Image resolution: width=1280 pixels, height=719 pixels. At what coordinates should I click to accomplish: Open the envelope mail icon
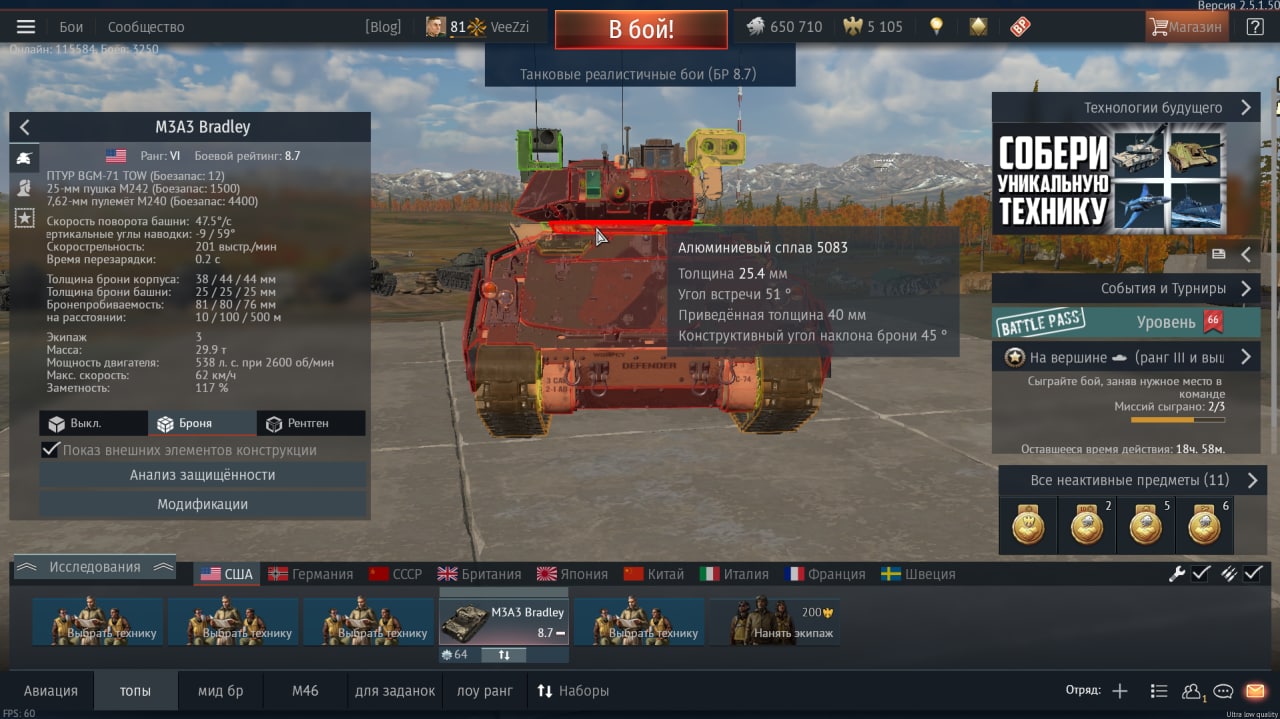pyautogui.click(x=1255, y=691)
